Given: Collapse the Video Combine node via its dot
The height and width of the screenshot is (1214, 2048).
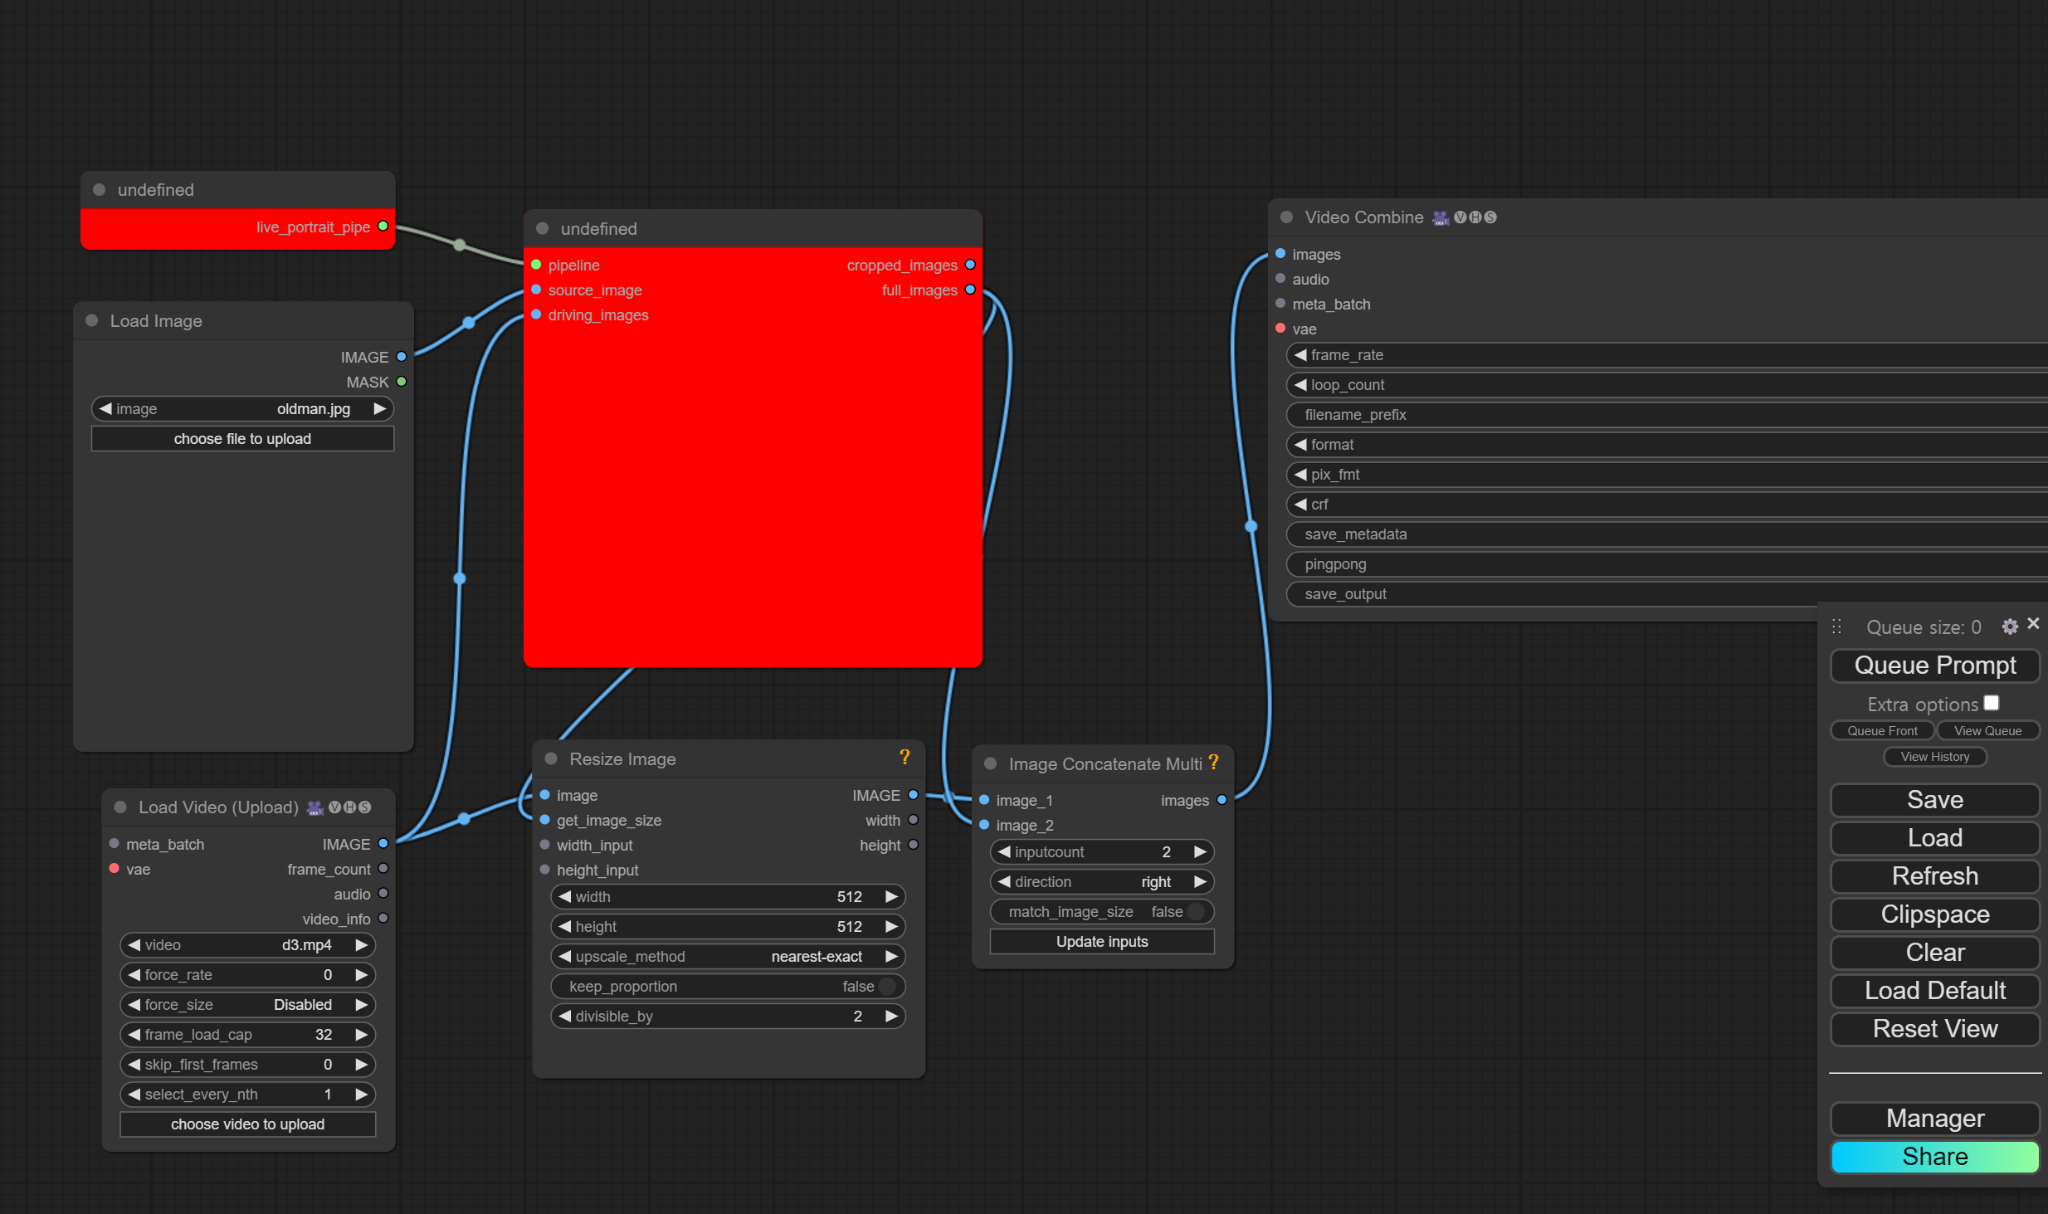Looking at the screenshot, I should coord(1287,217).
